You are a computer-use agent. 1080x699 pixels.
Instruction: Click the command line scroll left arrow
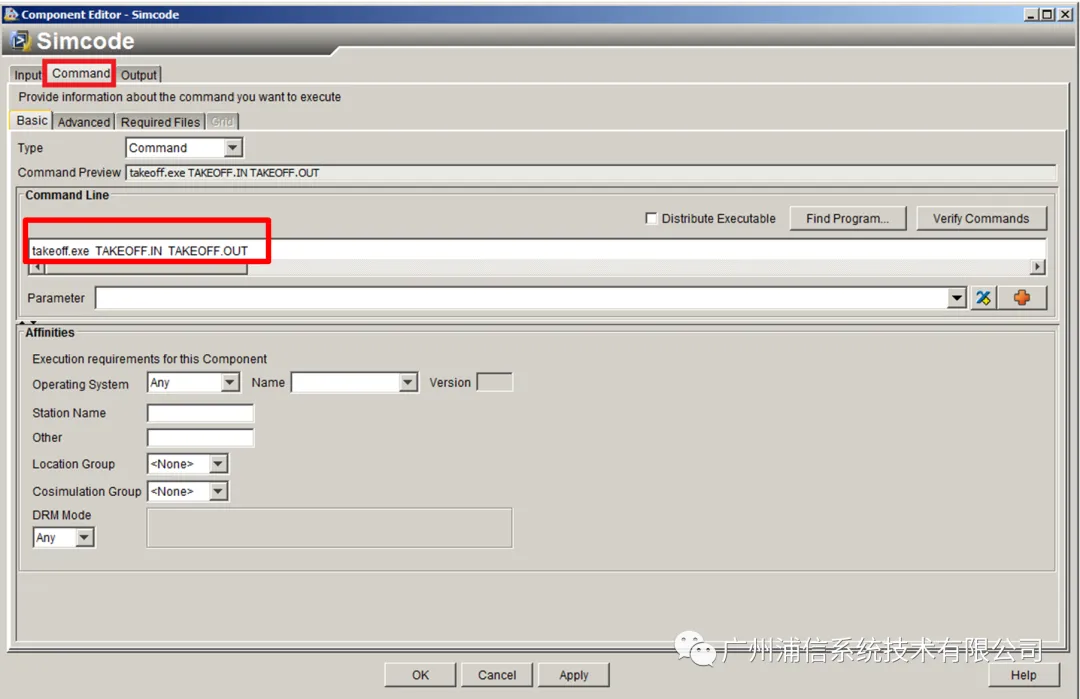37,267
